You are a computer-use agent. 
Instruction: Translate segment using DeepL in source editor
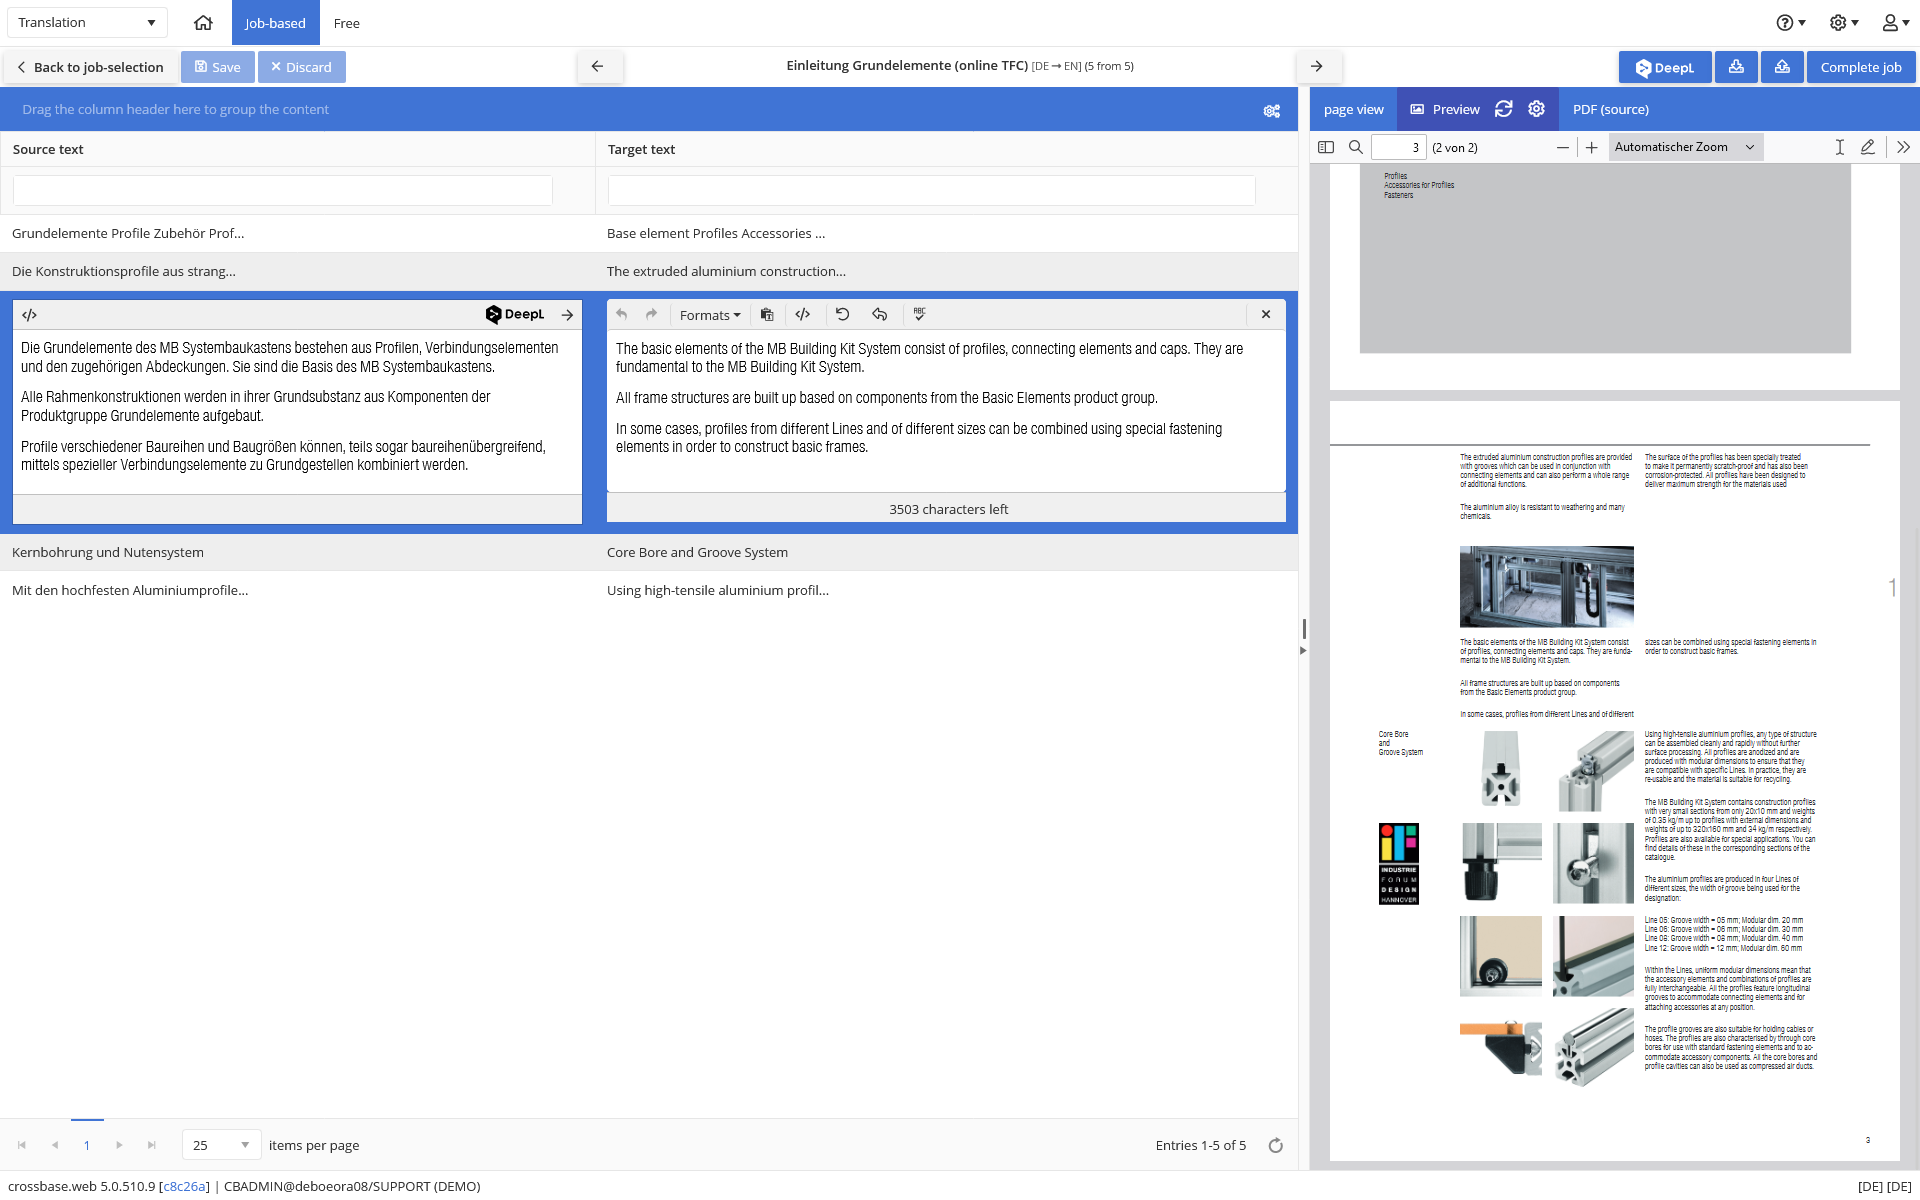click(x=515, y=315)
